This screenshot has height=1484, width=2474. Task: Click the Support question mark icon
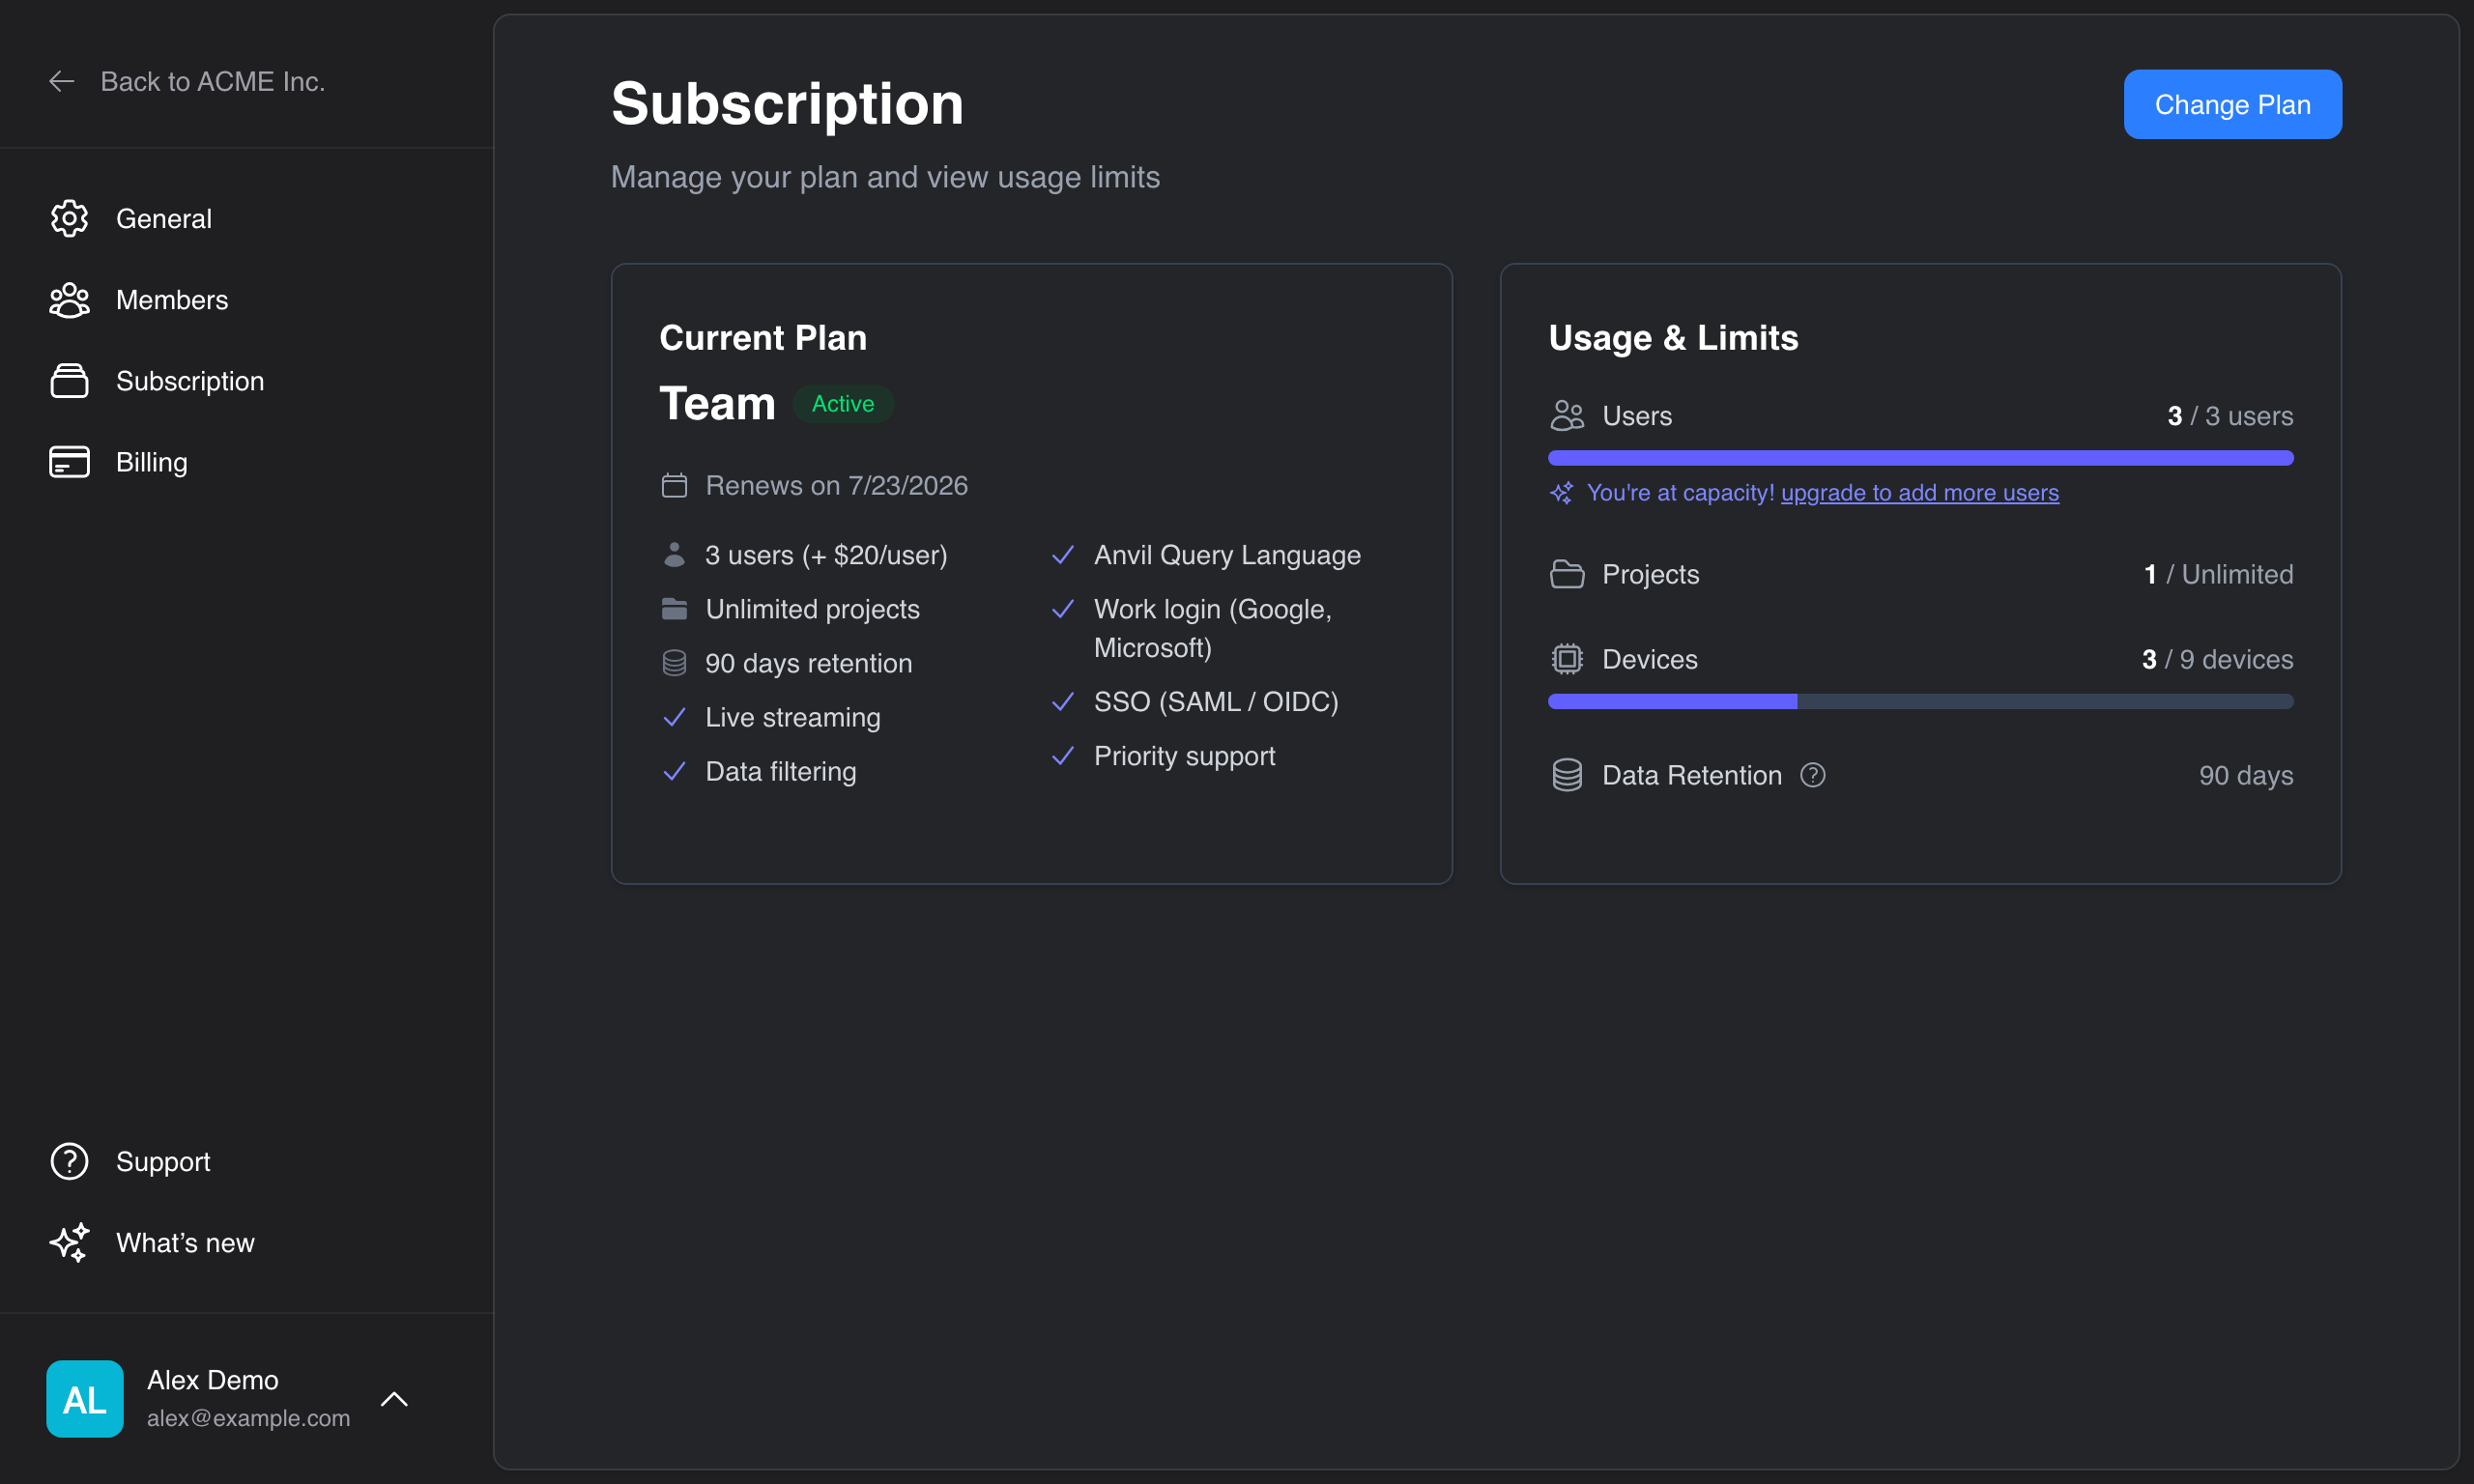click(69, 1161)
